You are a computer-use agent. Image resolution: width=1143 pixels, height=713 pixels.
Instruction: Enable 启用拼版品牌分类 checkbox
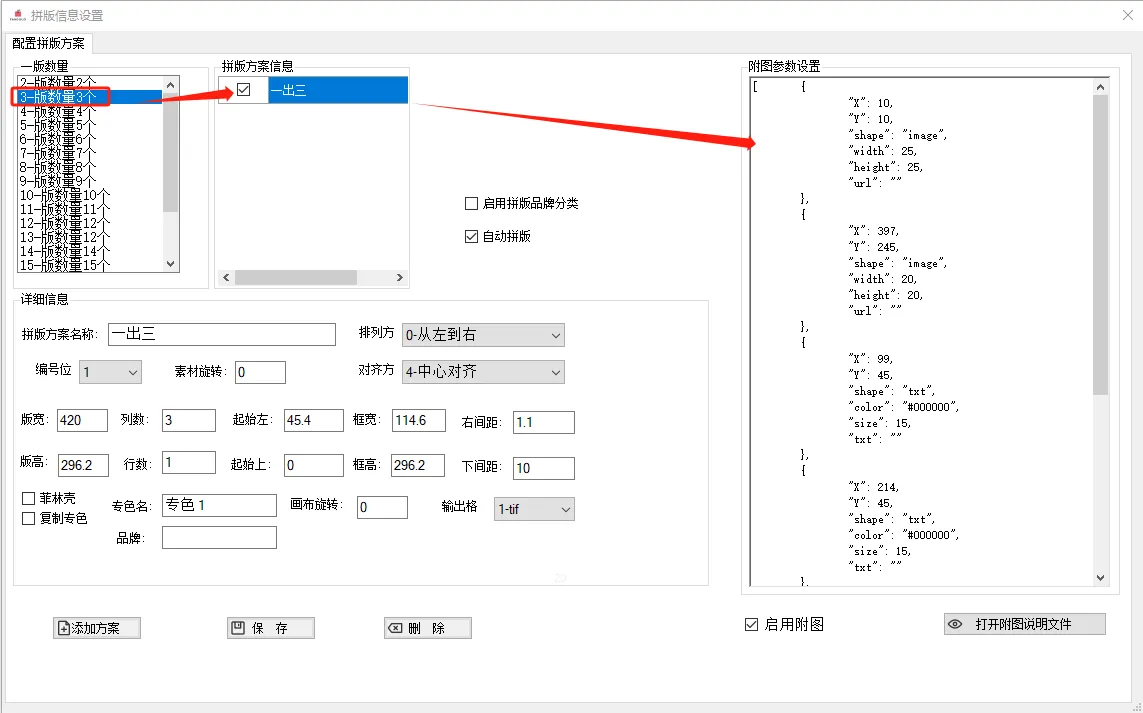(472, 203)
